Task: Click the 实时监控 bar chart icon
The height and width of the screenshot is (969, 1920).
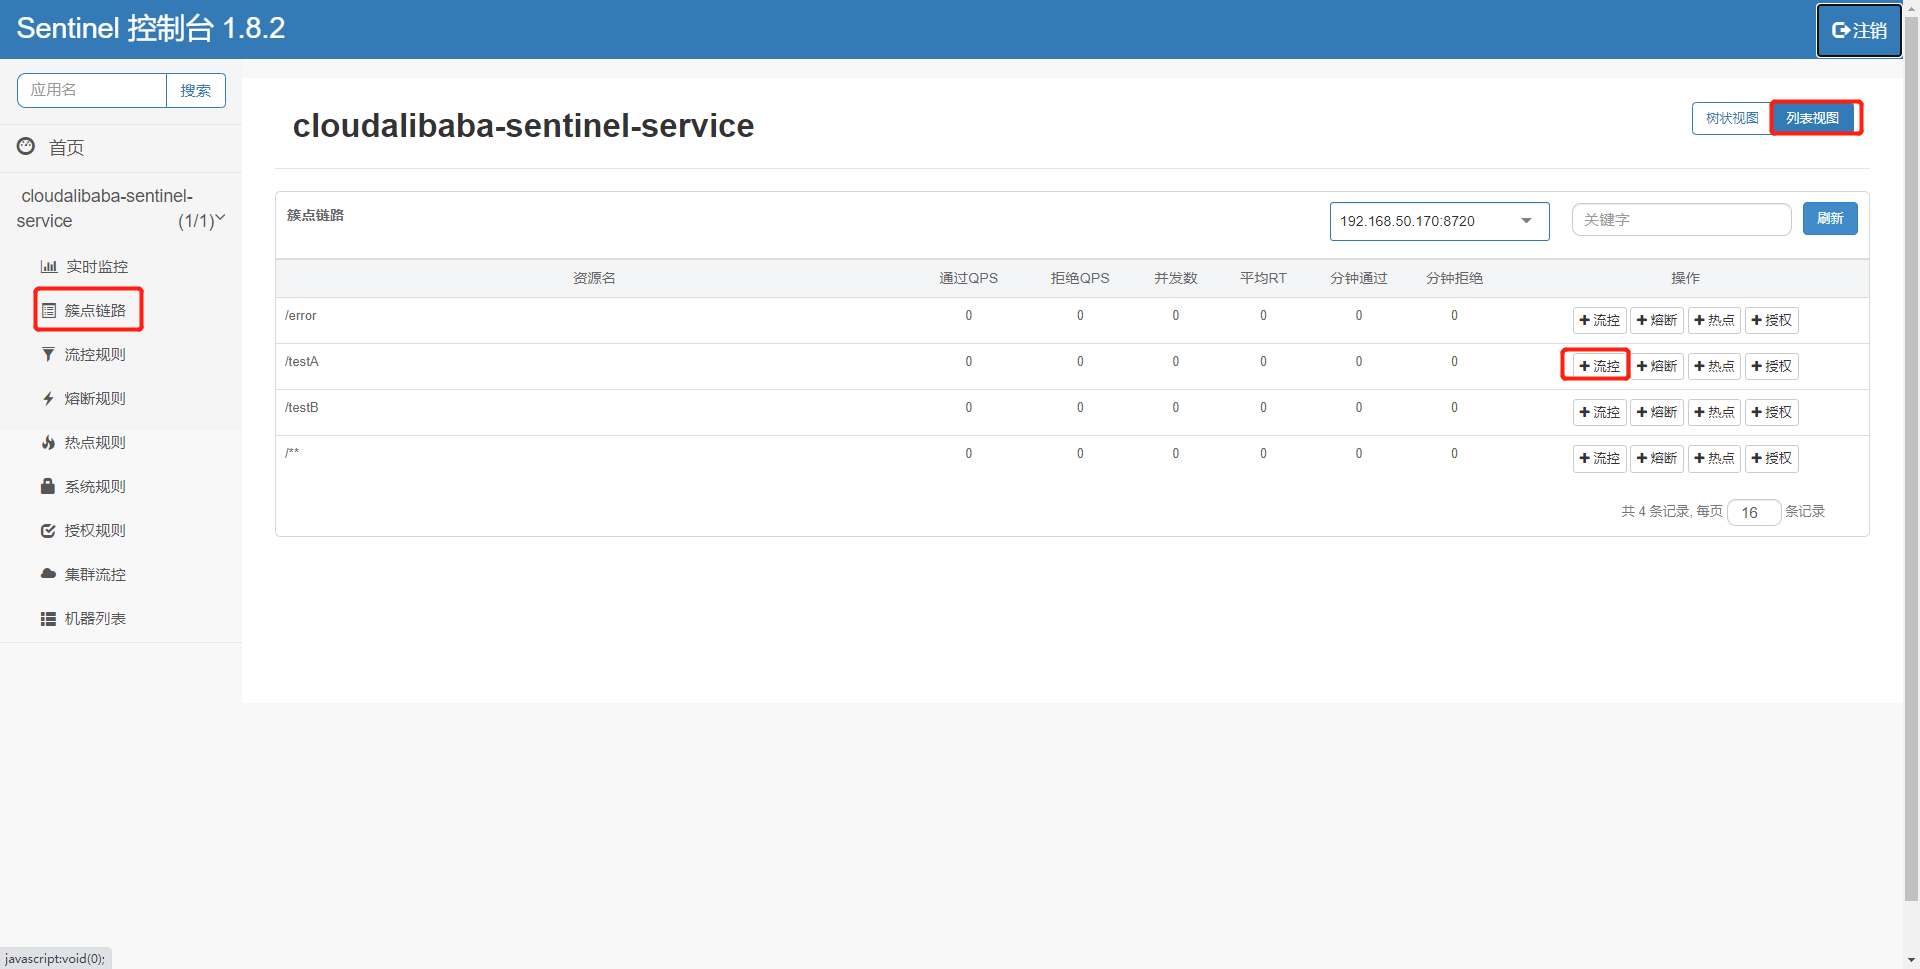Action: [48, 266]
